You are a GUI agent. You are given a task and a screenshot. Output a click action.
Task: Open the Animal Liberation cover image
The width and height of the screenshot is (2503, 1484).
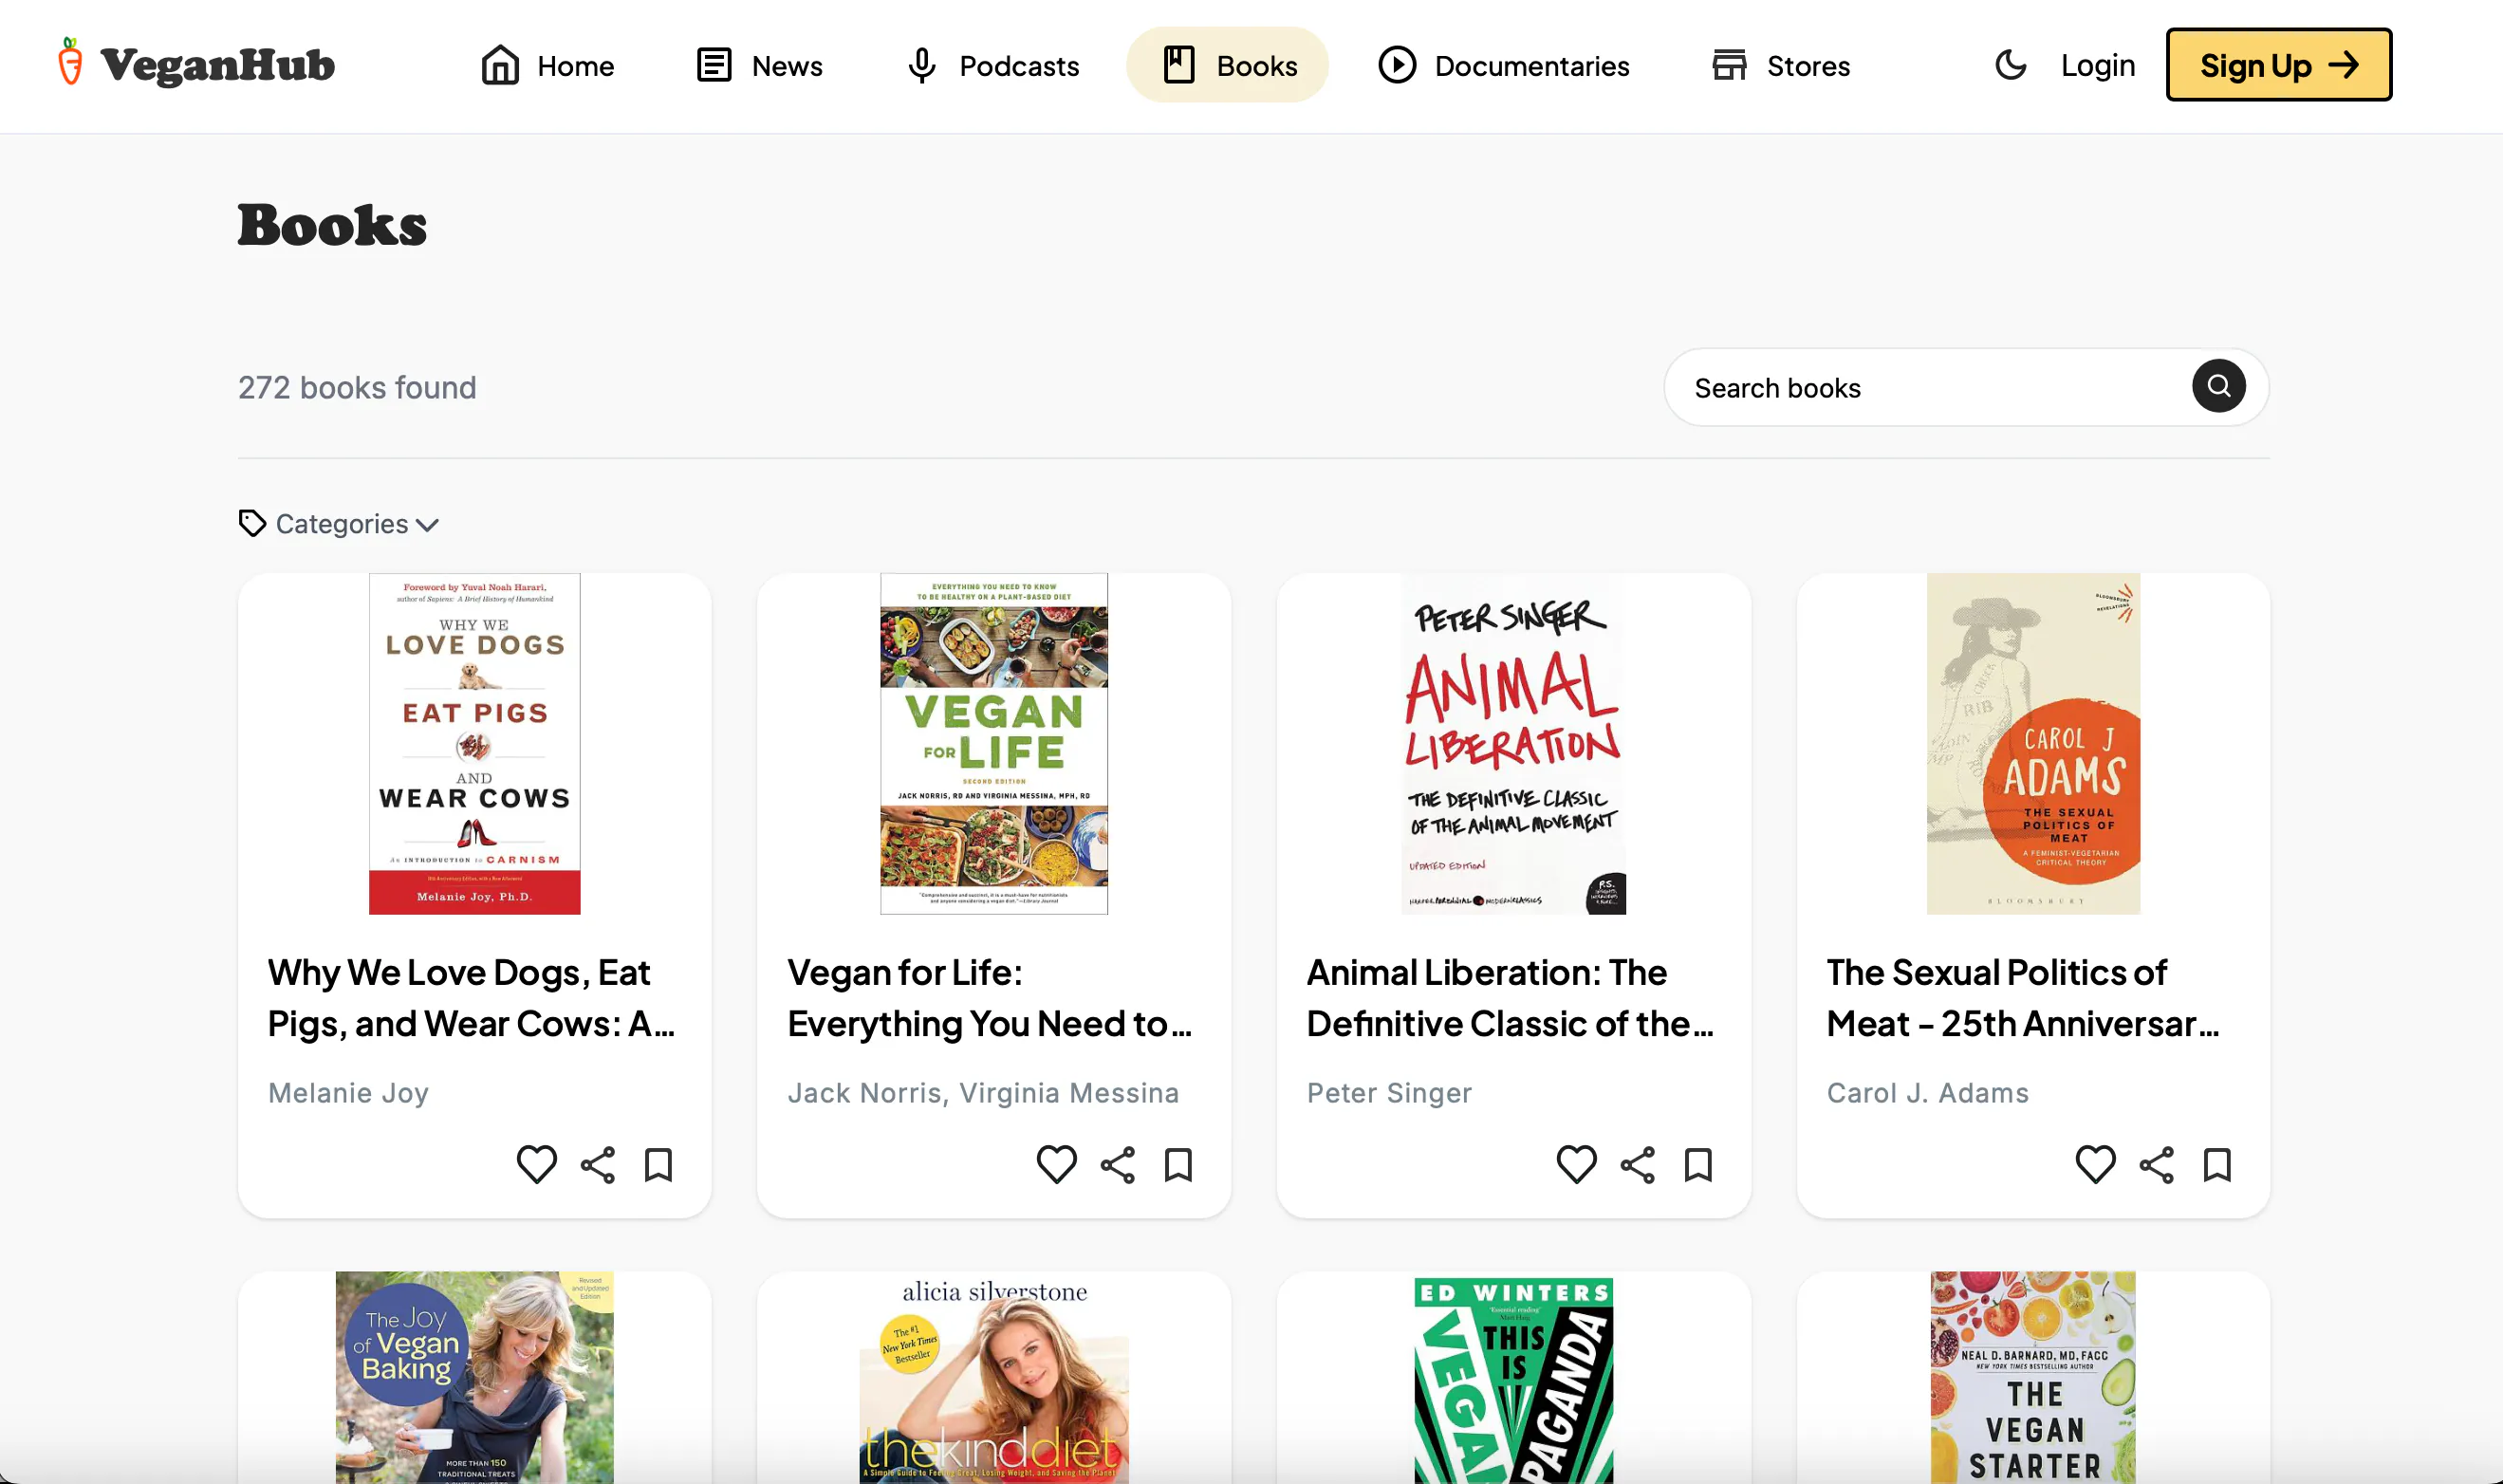[x=1514, y=743]
